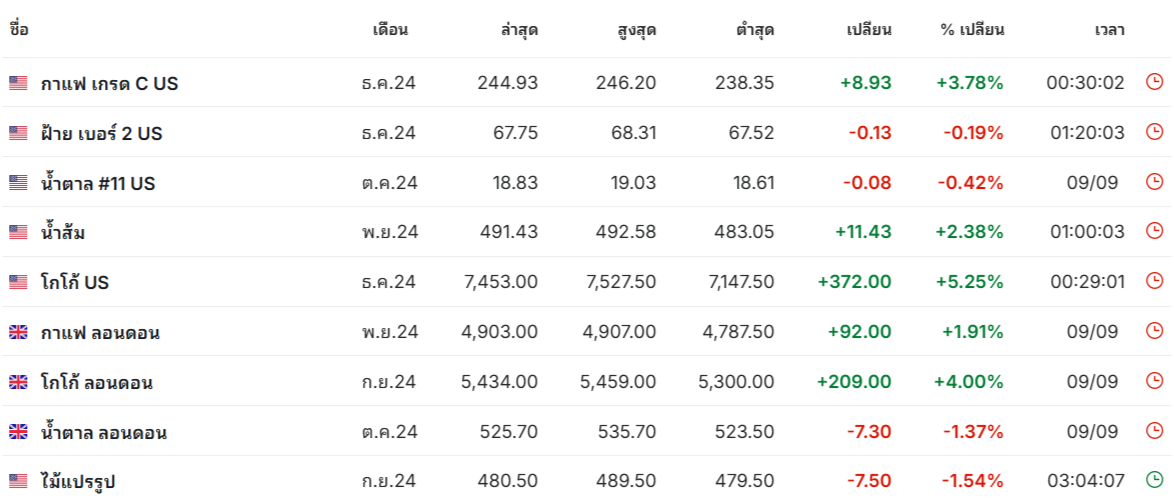The image size is (1174, 503).
Task: Click the US flag beside กาแฟ เกรด C US
Action: tap(18, 83)
